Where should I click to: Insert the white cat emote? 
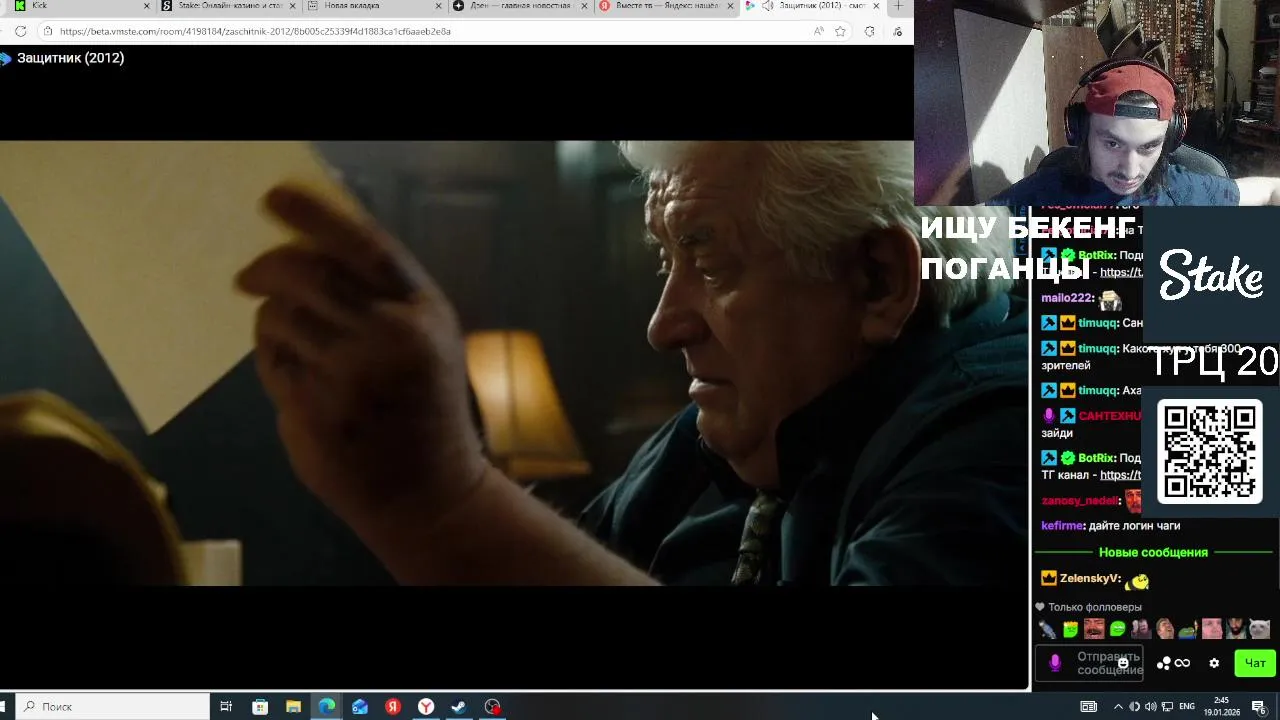coord(1259,629)
